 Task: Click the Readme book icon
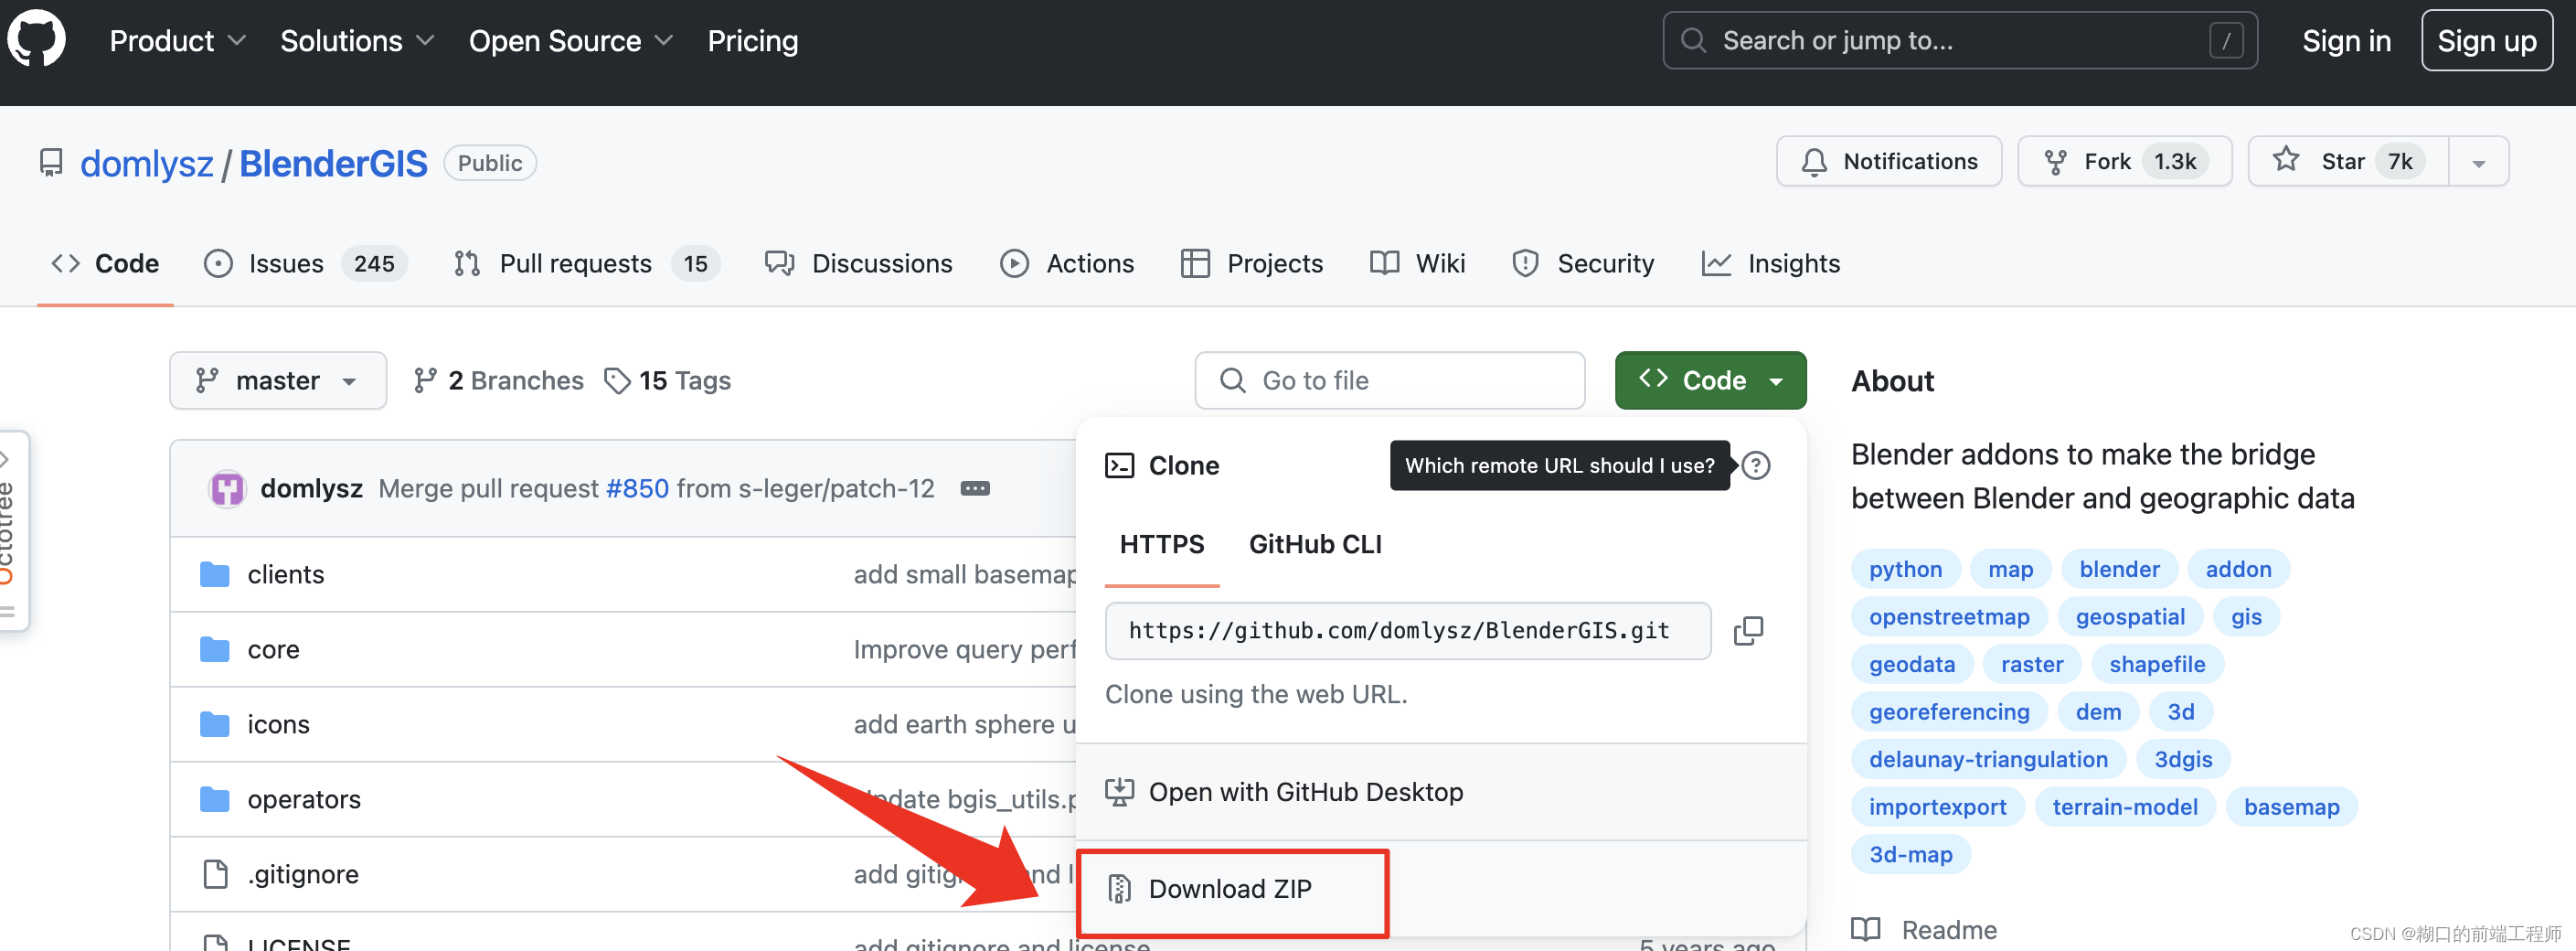(1865, 930)
